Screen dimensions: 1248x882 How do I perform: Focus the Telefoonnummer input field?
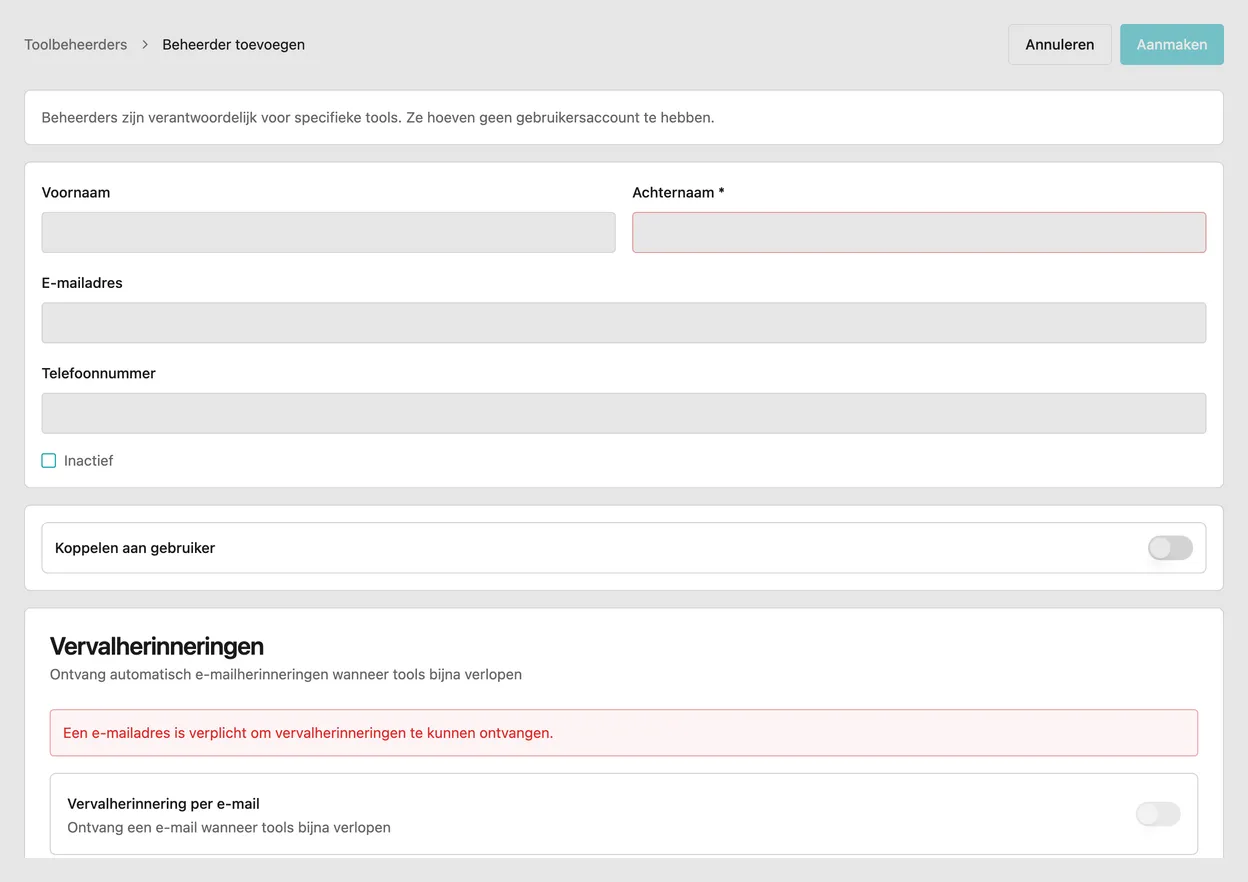coord(624,413)
